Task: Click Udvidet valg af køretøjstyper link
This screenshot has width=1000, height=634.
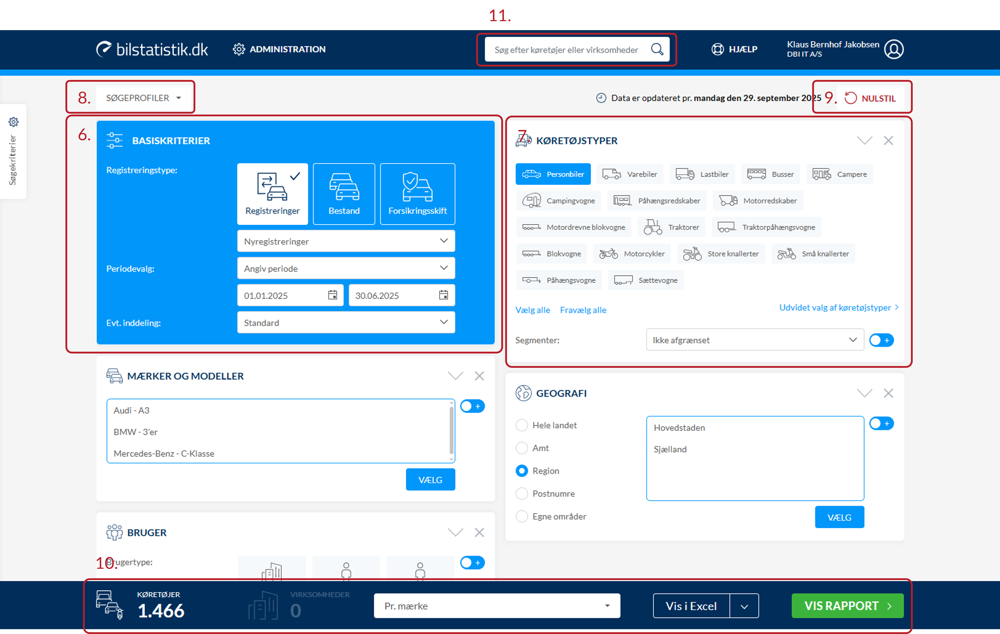Action: click(x=838, y=308)
